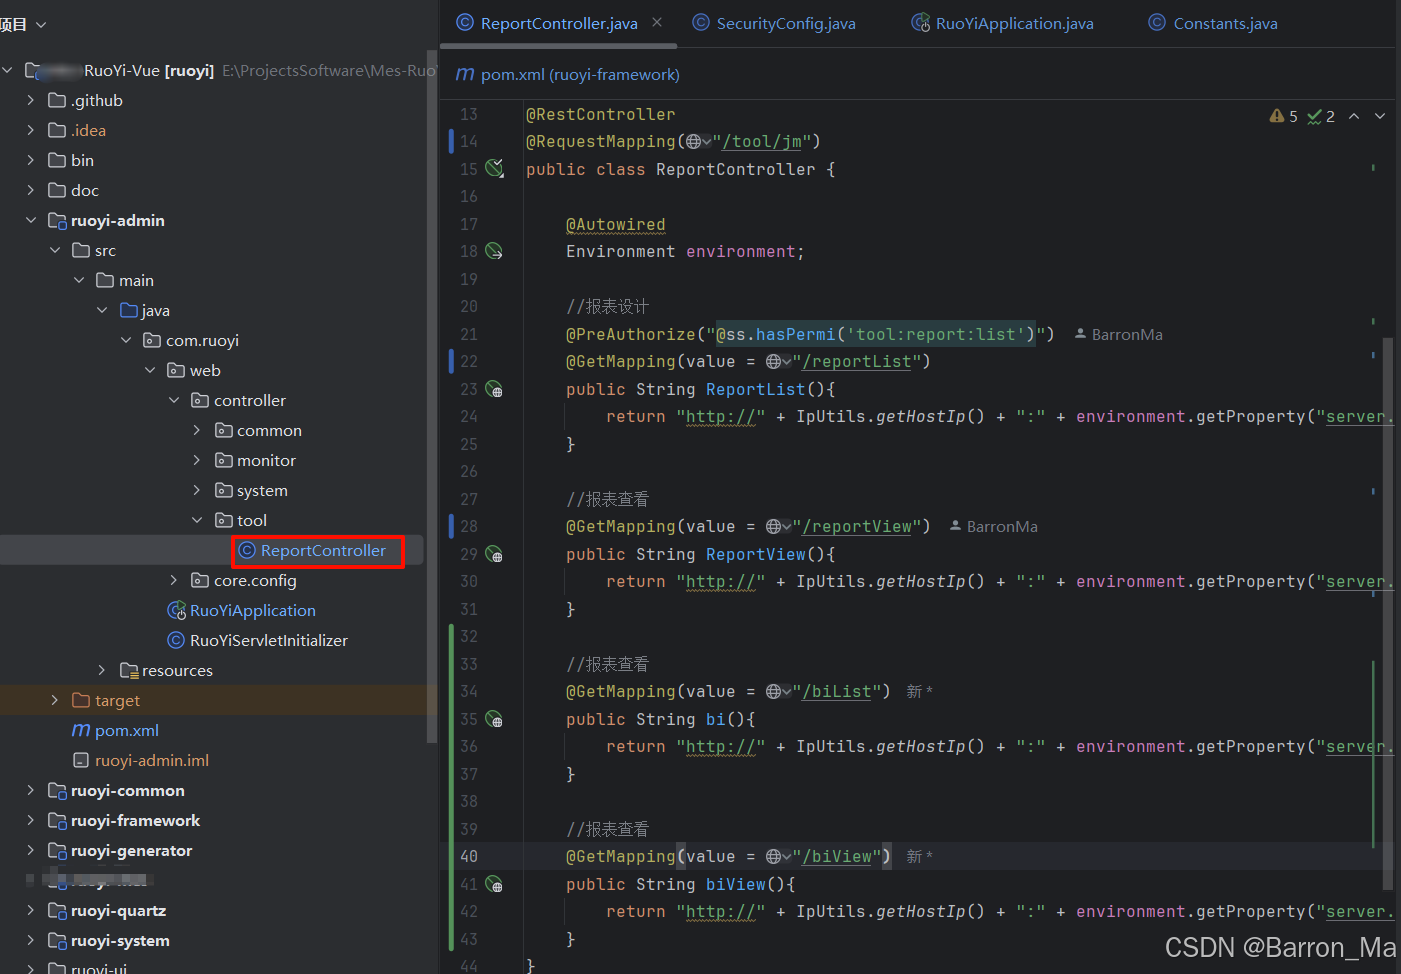Screen dimensions: 1401x974
Task: Go to next highlighted error arrow
Action: [x=1380, y=116]
